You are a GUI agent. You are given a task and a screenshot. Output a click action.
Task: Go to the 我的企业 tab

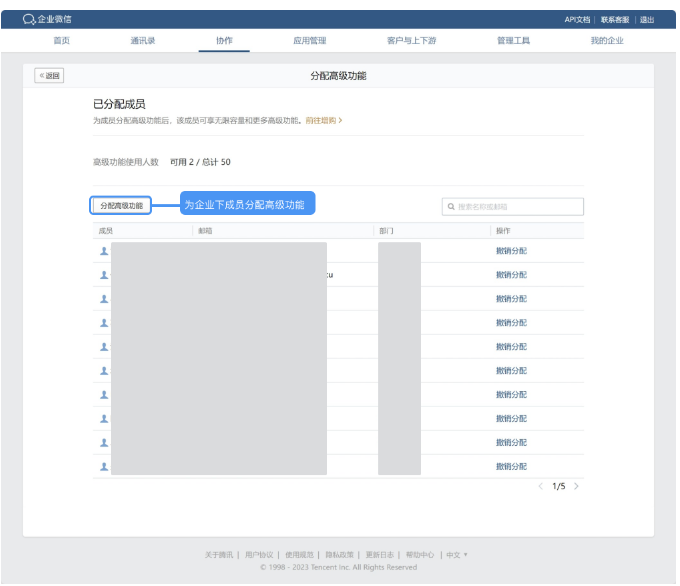(x=606, y=41)
